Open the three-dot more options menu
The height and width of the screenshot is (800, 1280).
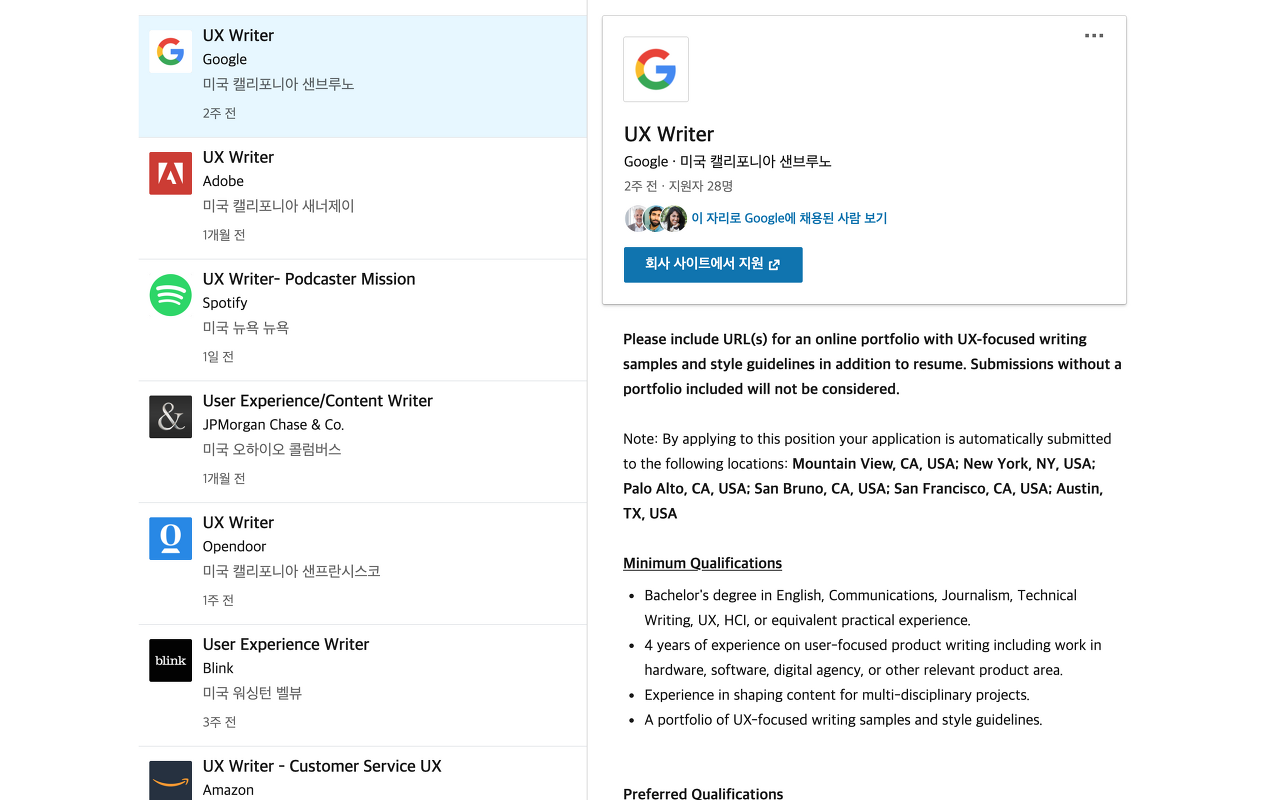(1094, 36)
